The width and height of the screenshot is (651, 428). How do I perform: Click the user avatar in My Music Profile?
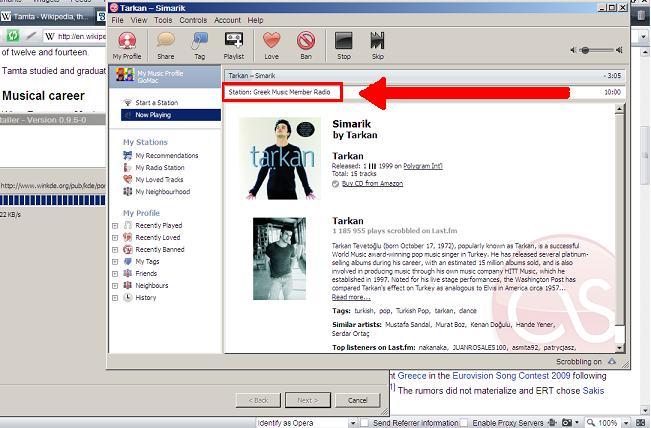coord(125,75)
